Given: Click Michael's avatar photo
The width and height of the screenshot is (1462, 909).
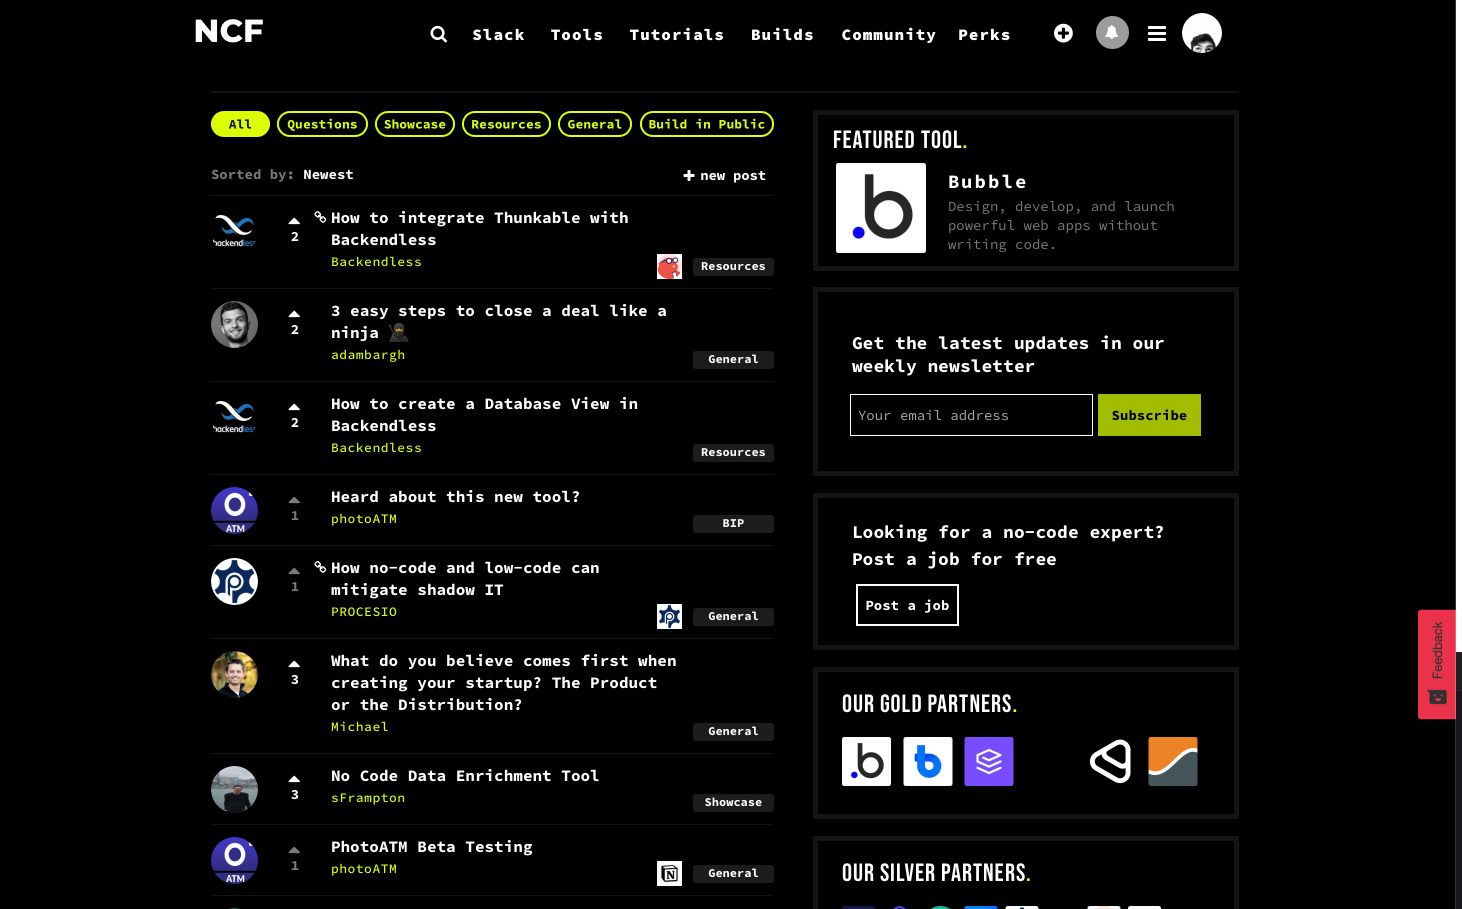Looking at the screenshot, I should (234, 674).
